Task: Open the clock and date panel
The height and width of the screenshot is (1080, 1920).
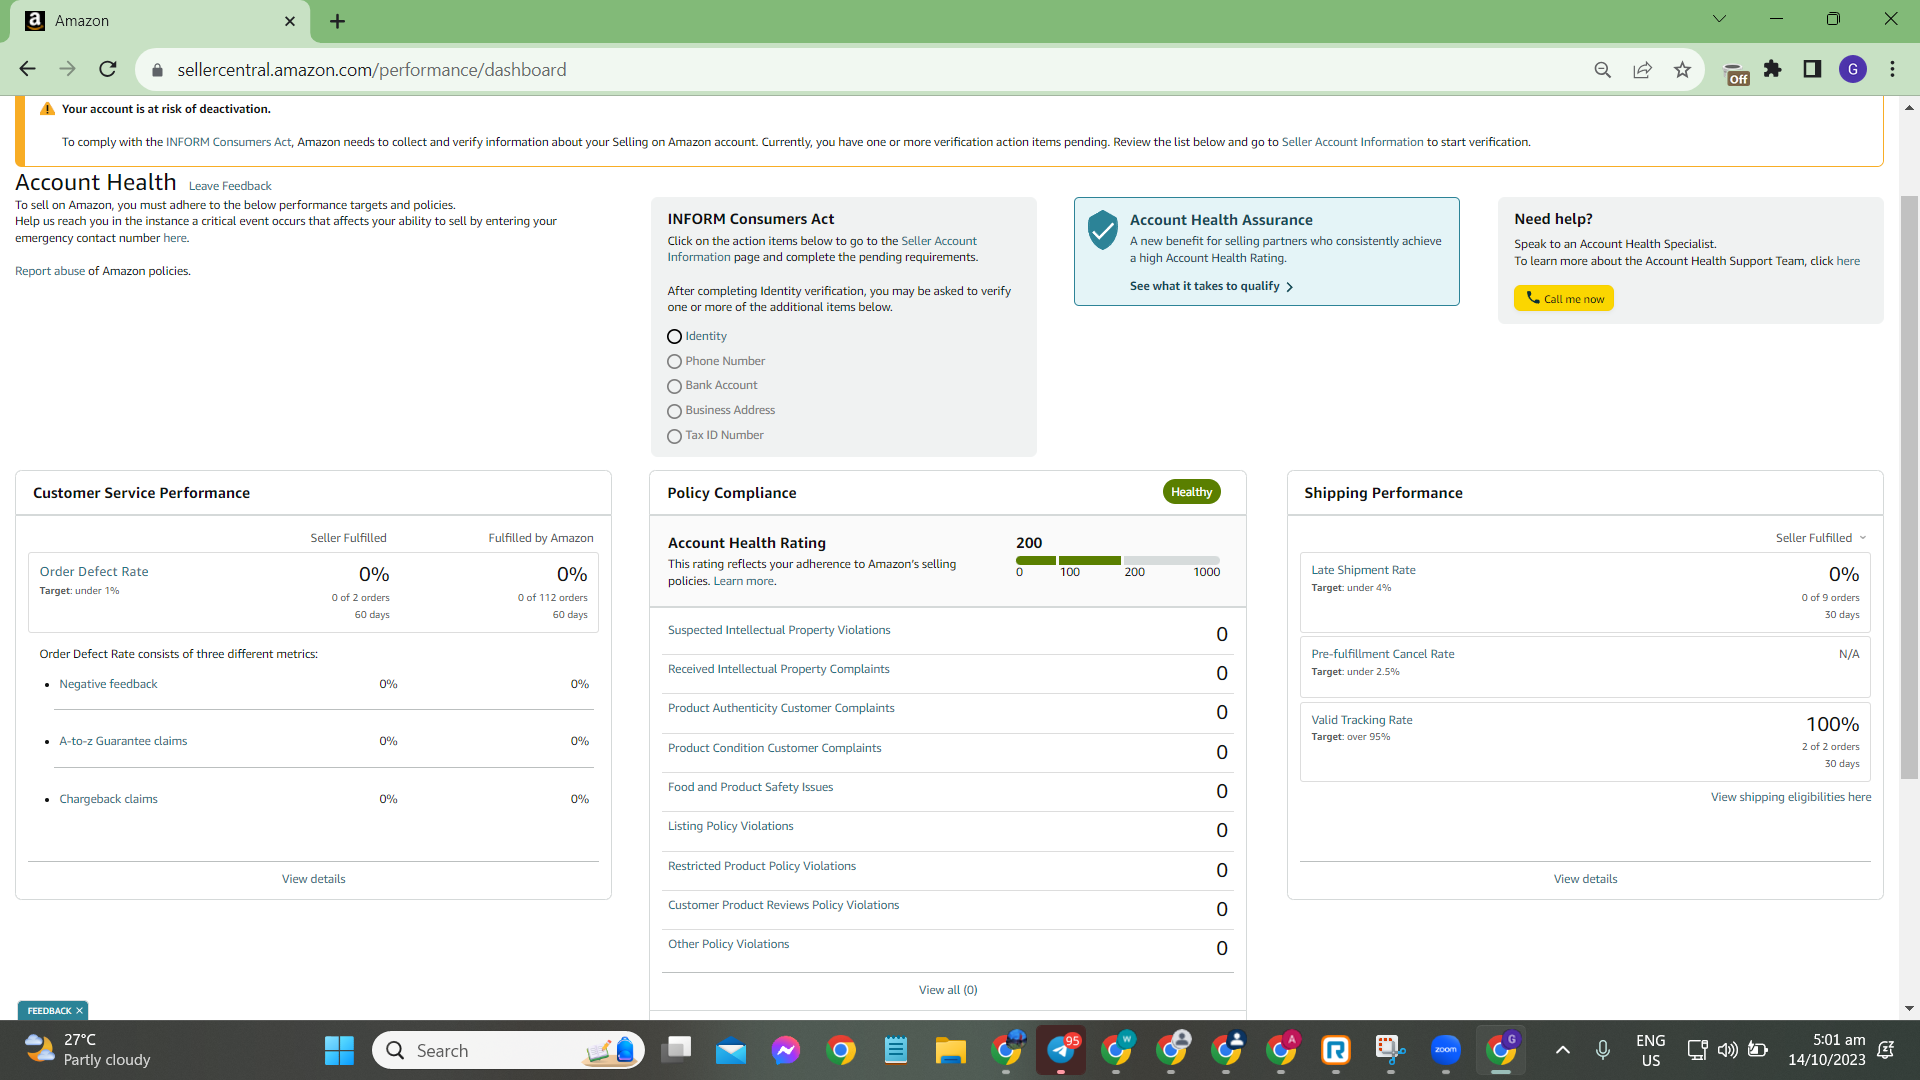Action: [1826, 1050]
